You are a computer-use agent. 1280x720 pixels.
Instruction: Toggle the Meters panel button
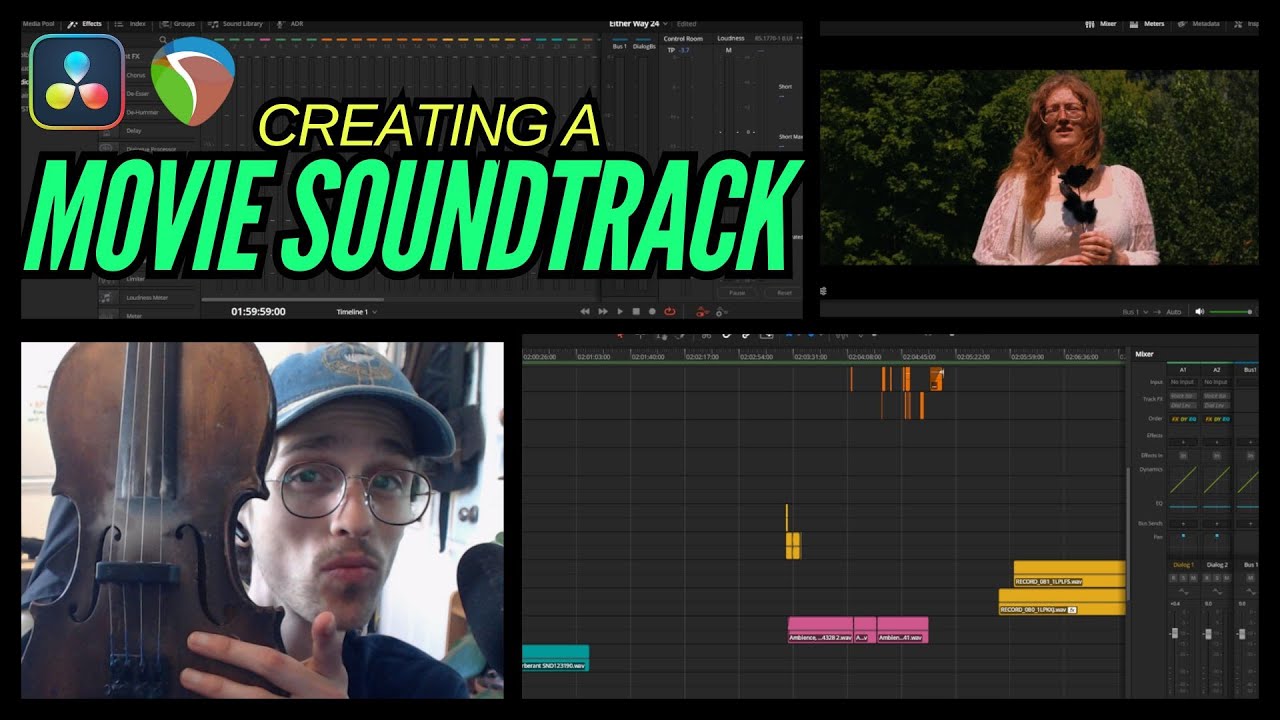pyautogui.click(x=1147, y=23)
